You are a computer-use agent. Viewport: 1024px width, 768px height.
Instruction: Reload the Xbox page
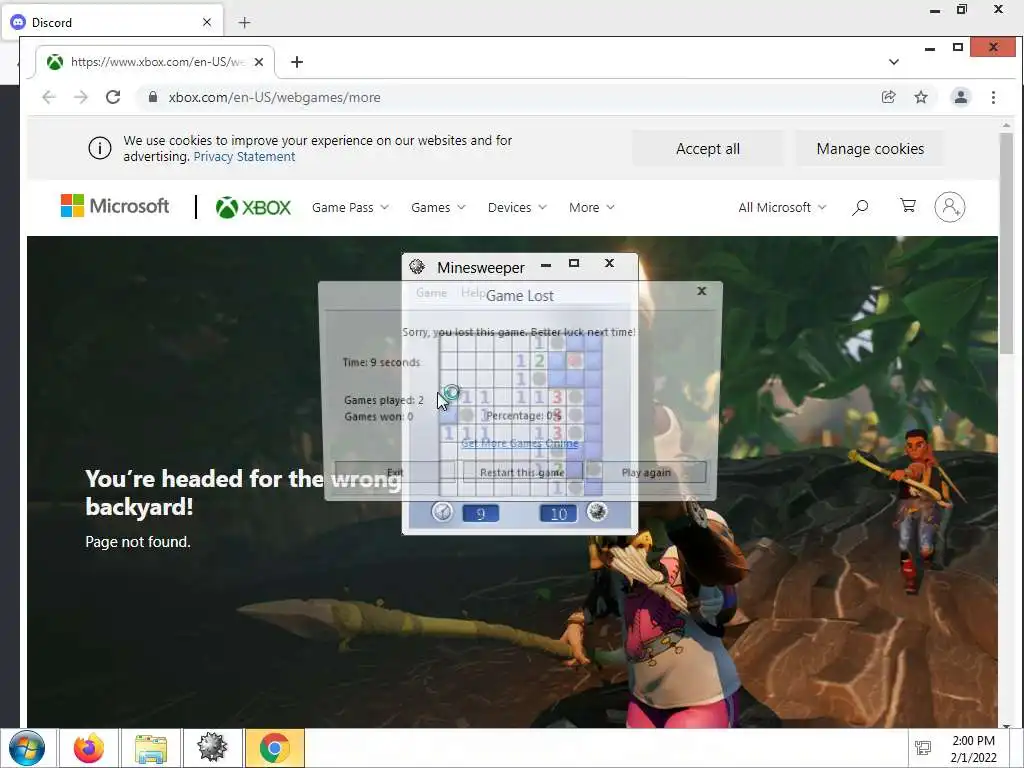click(x=113, y=97)
